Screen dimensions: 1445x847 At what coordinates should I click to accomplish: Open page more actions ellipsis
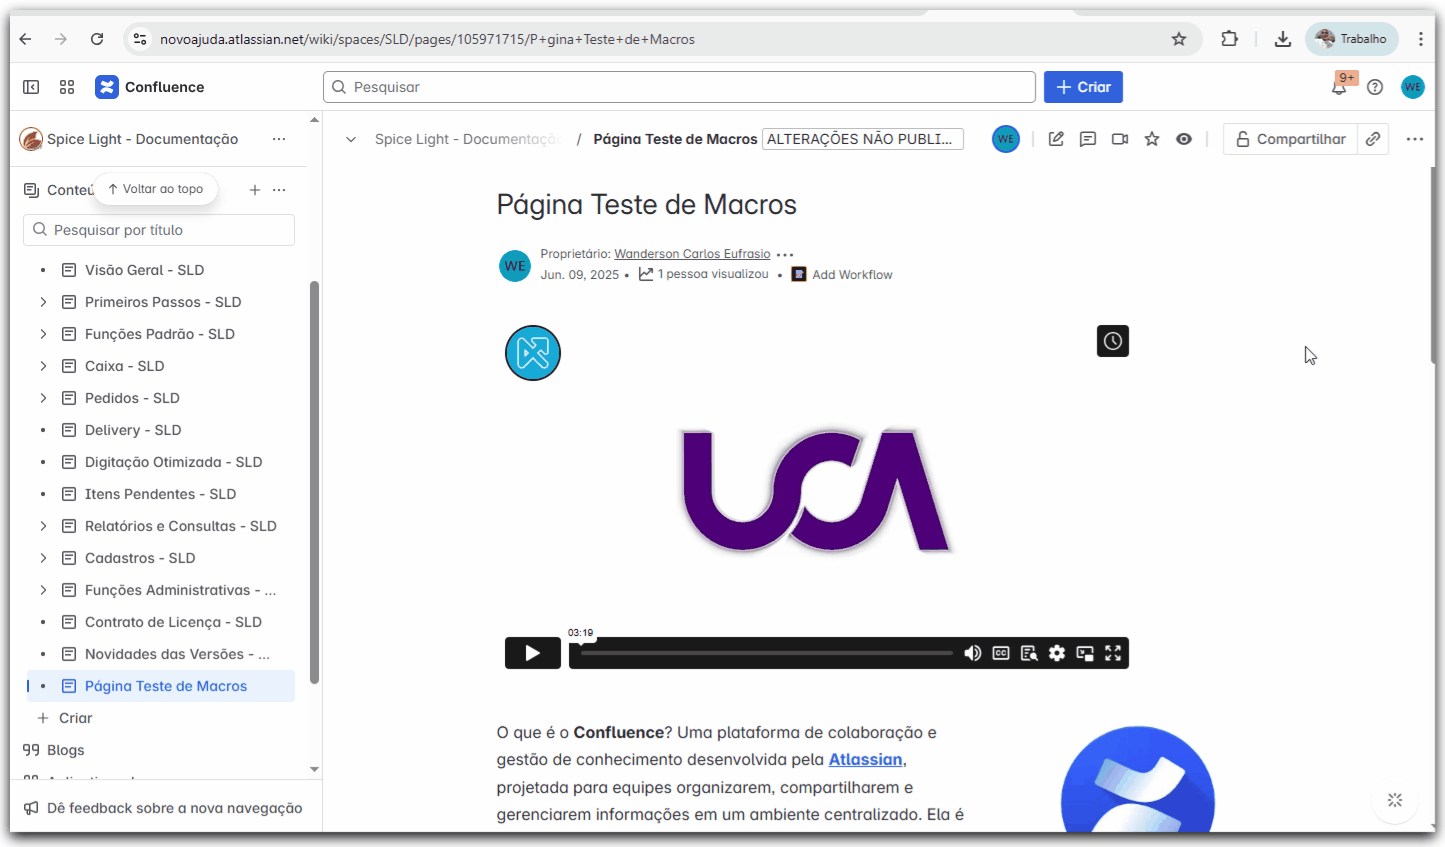click(x=1414, y=139)
